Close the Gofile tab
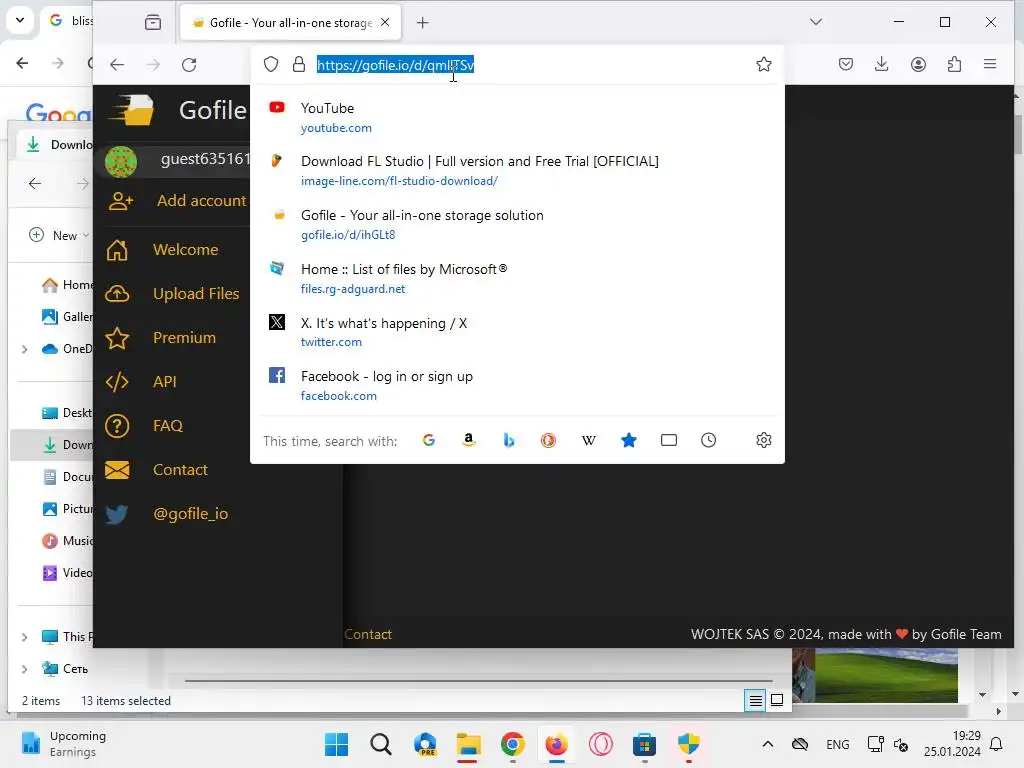Screen dimensions: 1024x768 point(385,22)
